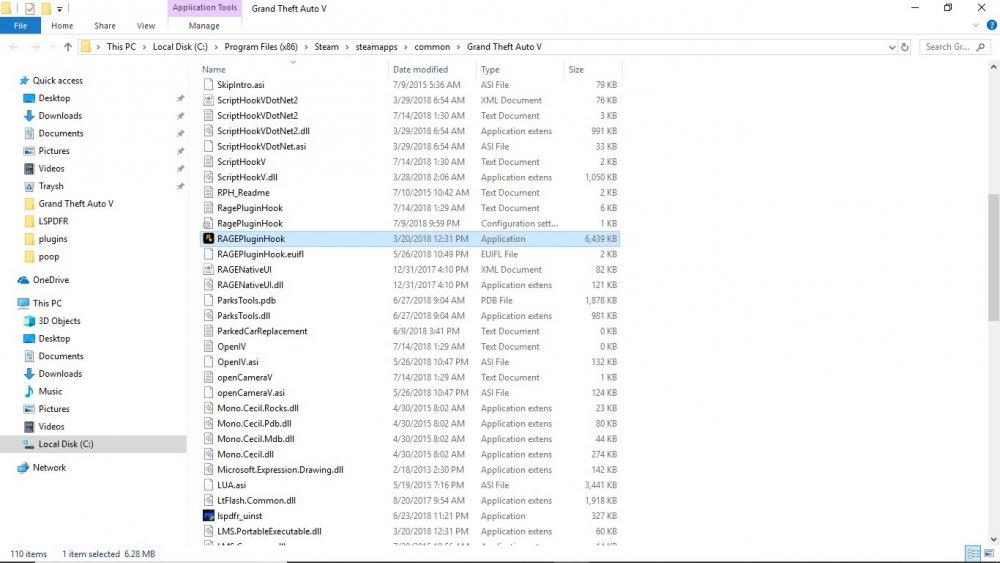Click the Music note icon
1000x563 pixels.
(29, 391)
